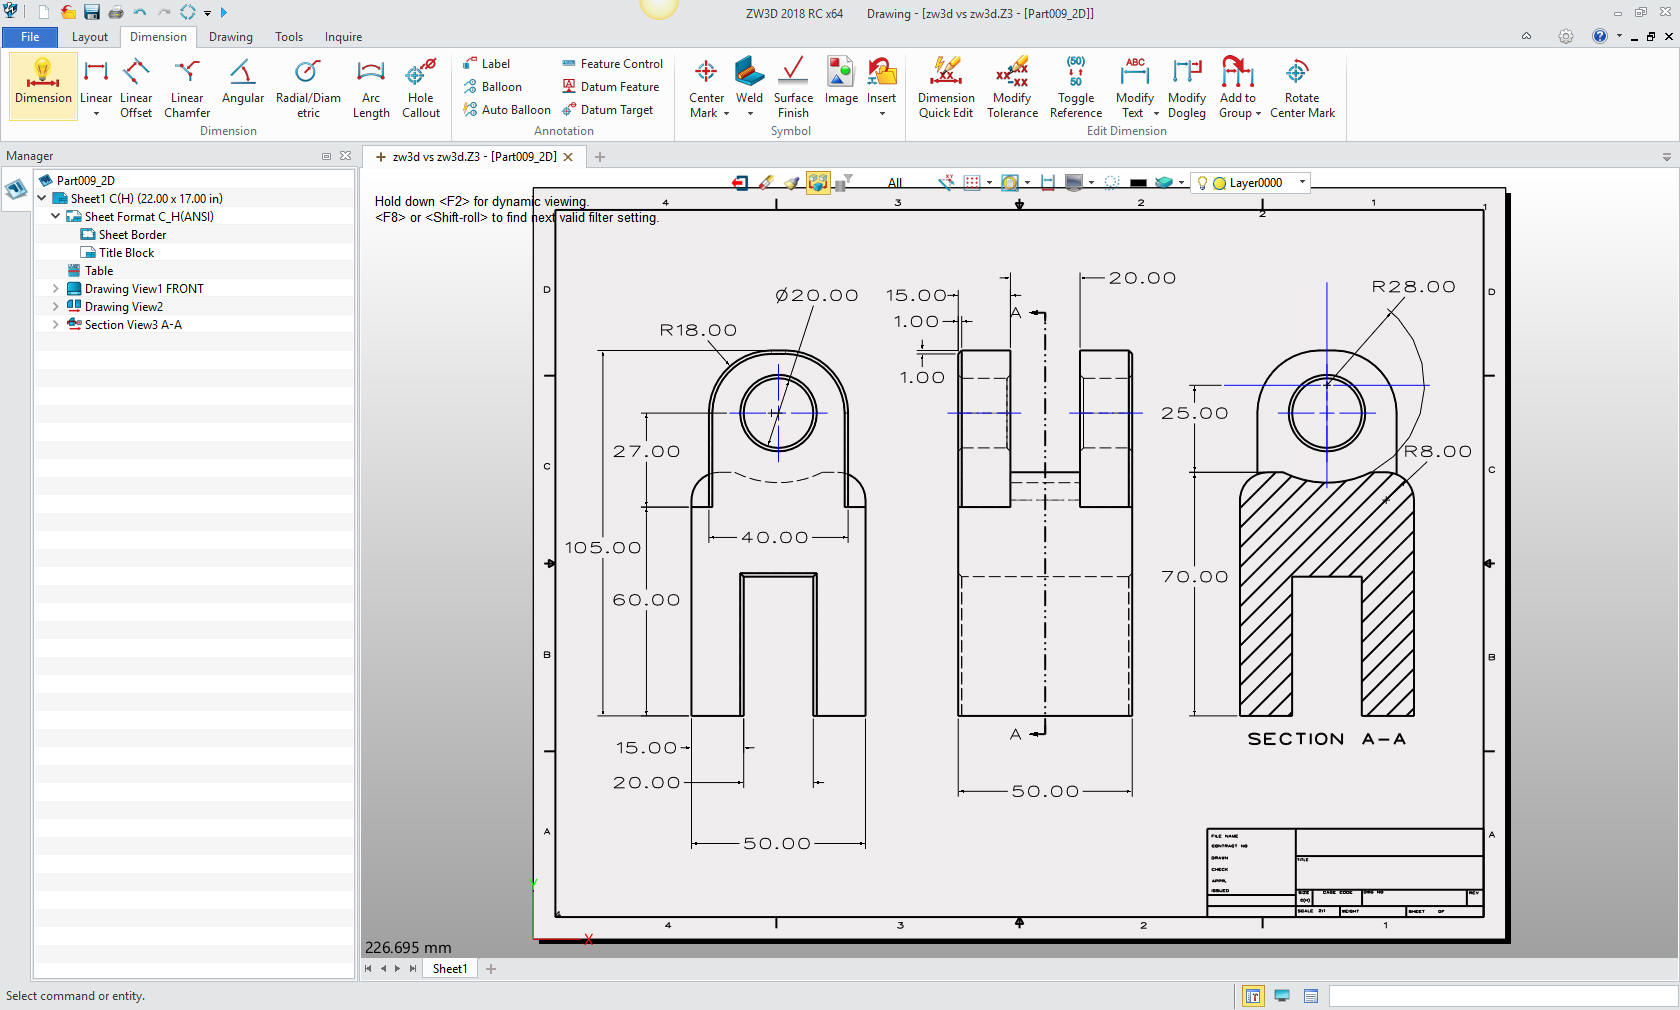Image resolution: width=1680 pixels, height=1010 pixels.
Task: Add a Surface Finish symbol
Action: pyautogui.click(x=792, y=88)
